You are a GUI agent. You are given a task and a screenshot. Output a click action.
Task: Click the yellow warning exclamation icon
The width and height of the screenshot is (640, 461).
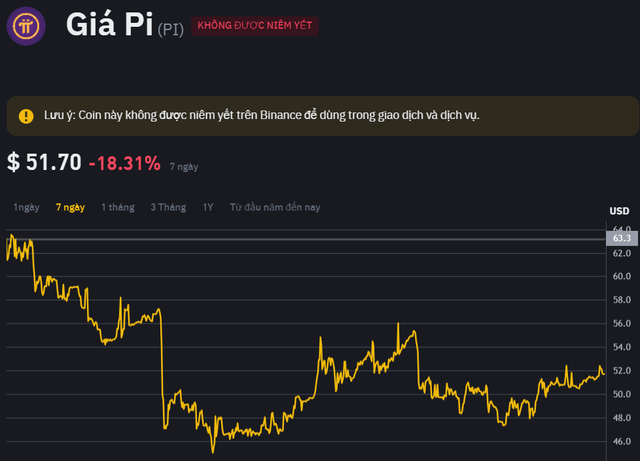pos(26,116)
